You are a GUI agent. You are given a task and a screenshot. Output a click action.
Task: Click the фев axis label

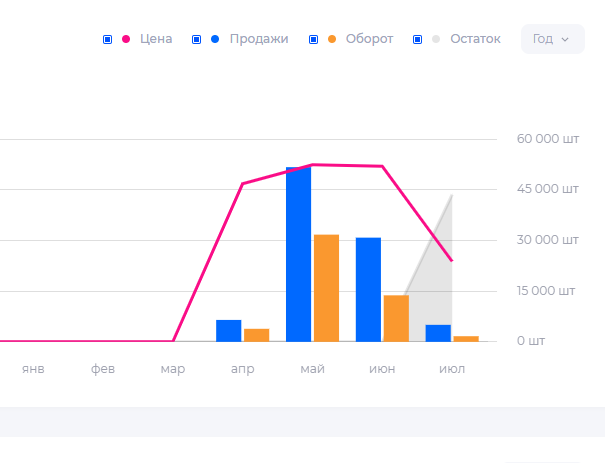coord(103,369)
